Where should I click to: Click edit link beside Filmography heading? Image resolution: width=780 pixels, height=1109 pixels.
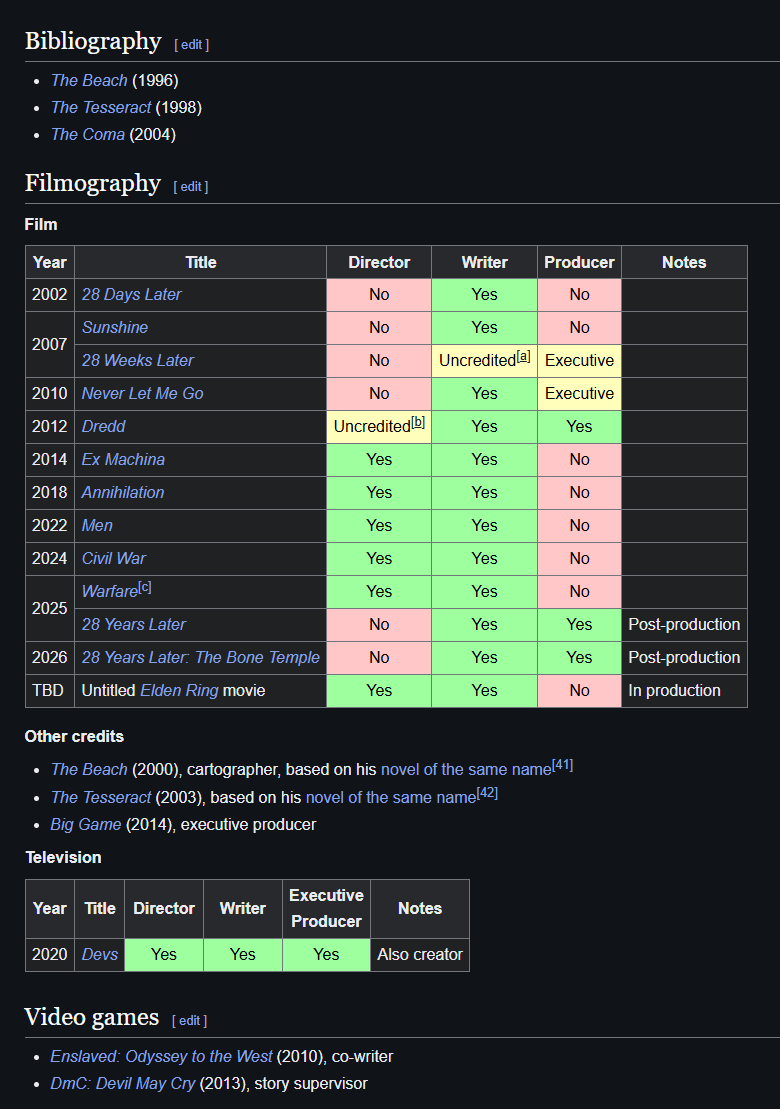[x=191, y=187]
